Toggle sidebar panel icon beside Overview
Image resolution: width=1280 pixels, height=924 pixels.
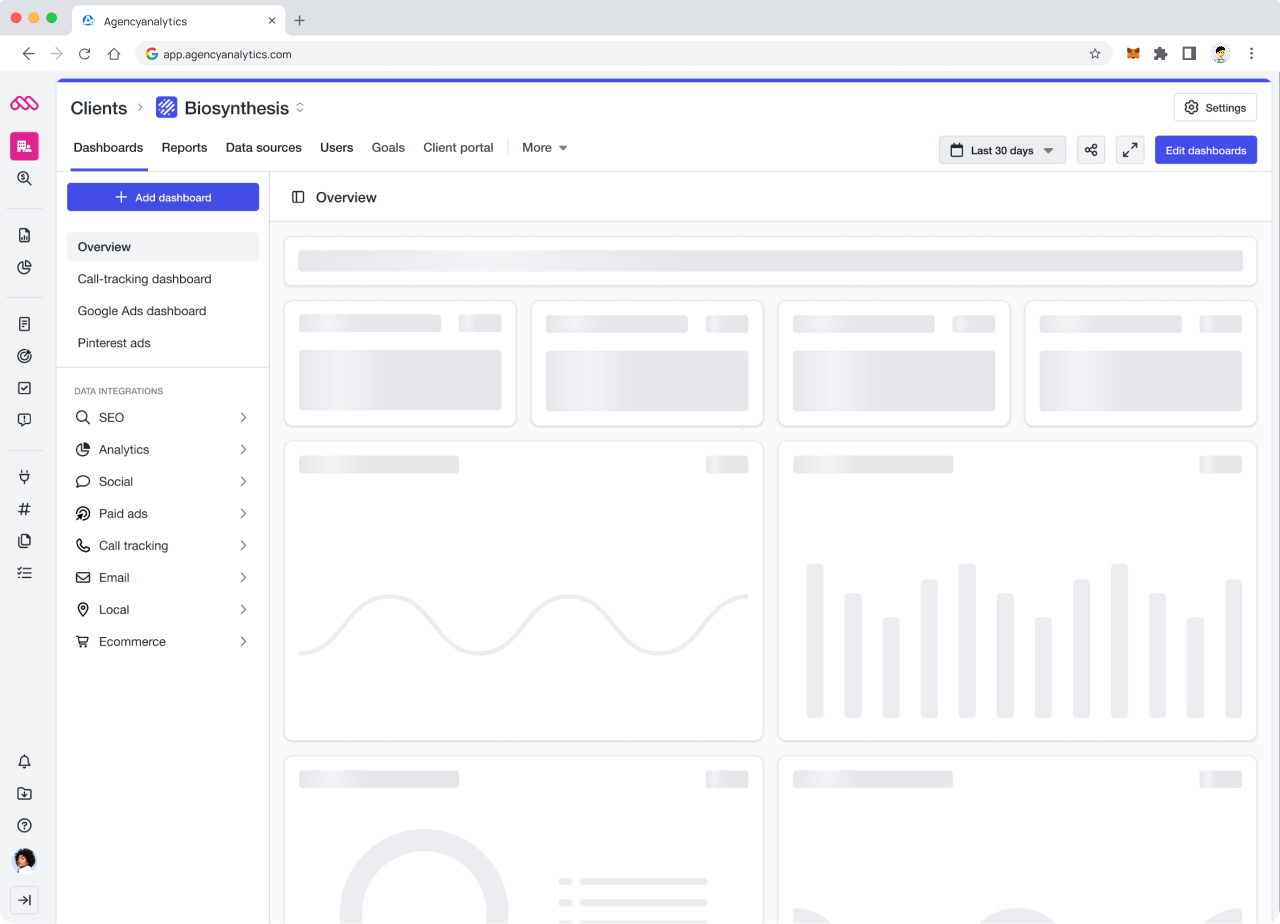pyautogui.click(x=298, y=197)
